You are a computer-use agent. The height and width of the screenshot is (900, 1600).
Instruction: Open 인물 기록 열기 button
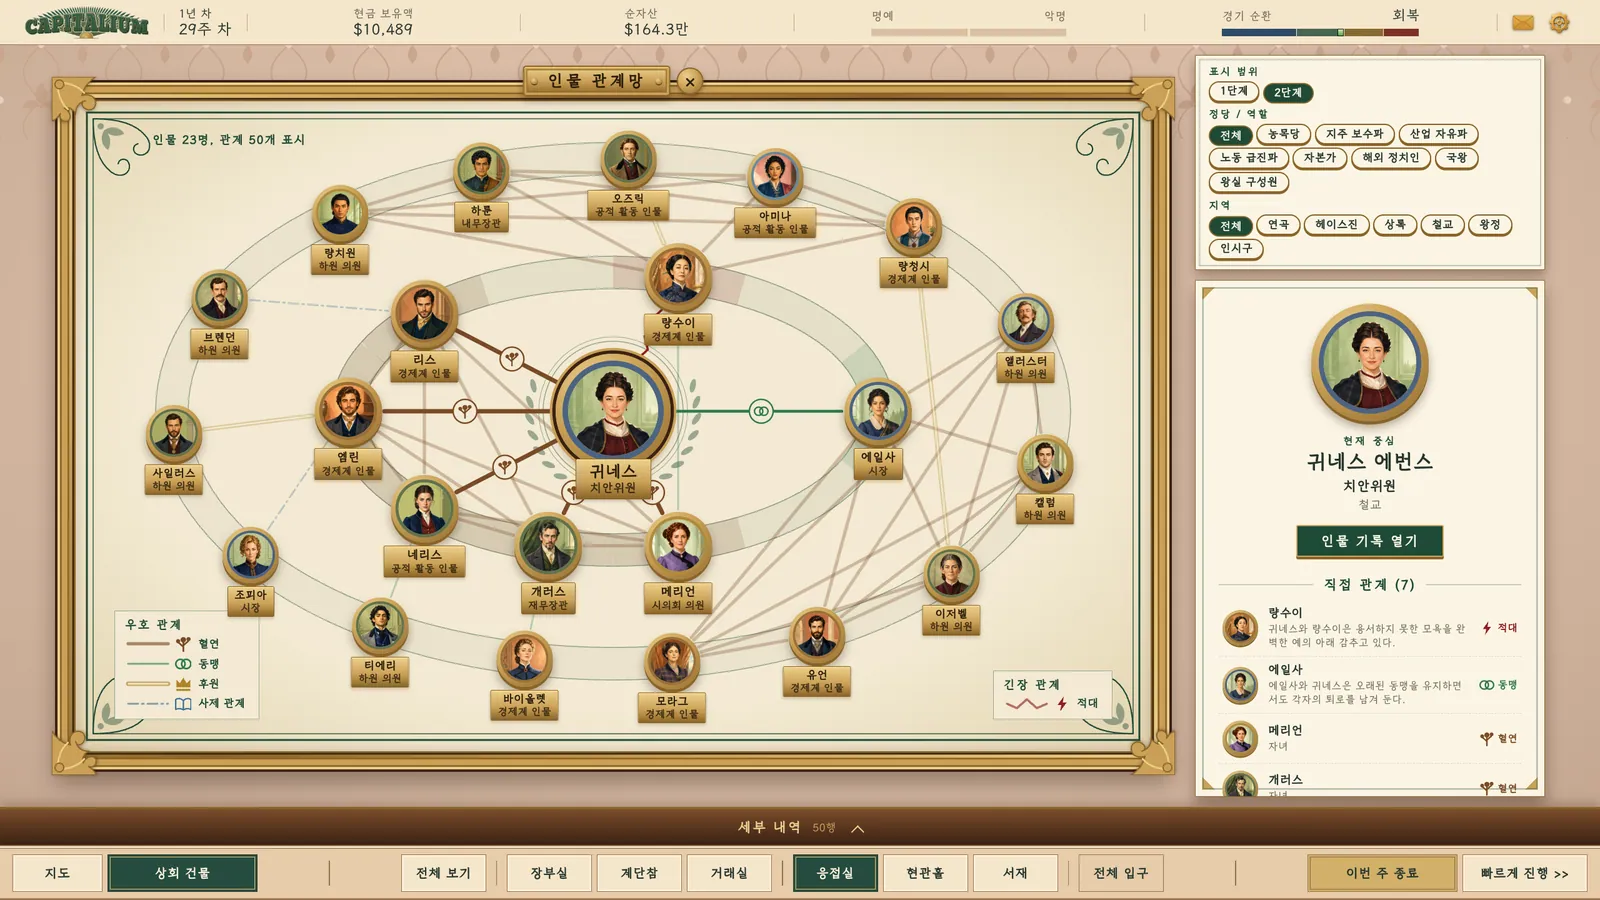pos(1369,541)
